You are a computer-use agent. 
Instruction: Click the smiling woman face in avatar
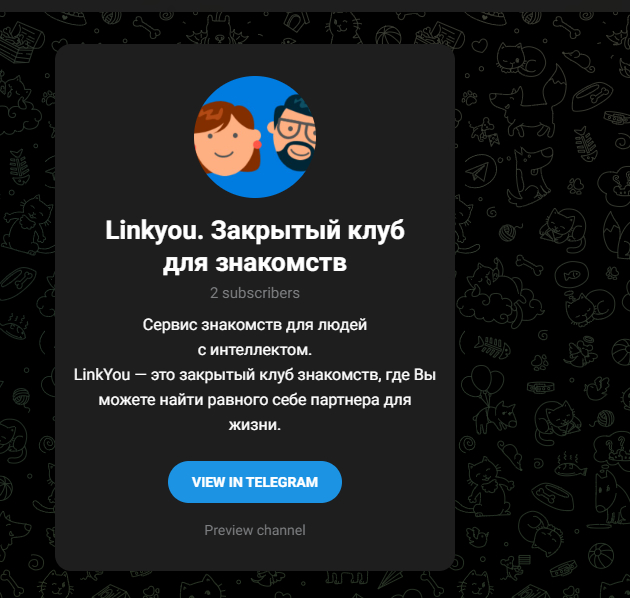[x=227, y=139]
